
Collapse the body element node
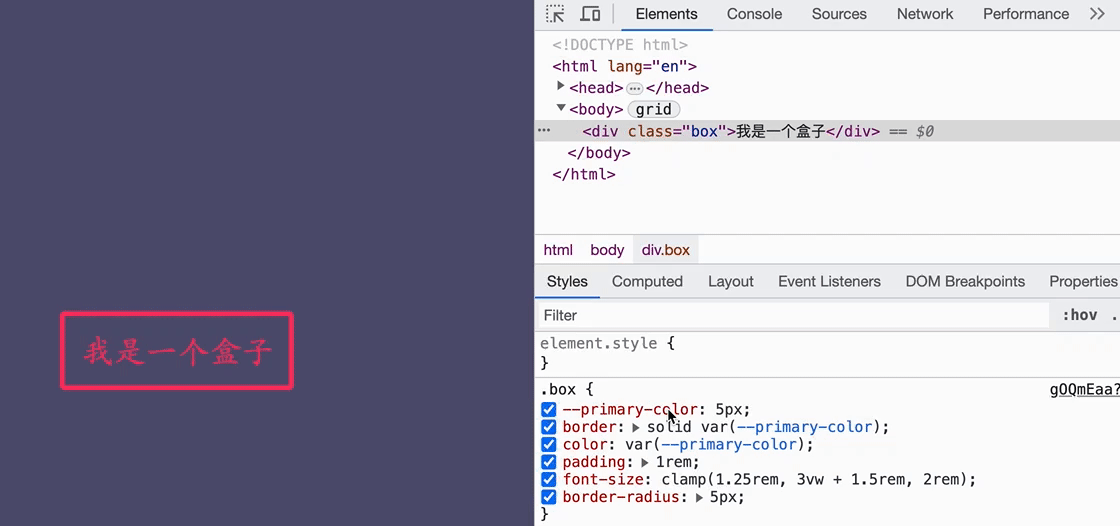561,108
